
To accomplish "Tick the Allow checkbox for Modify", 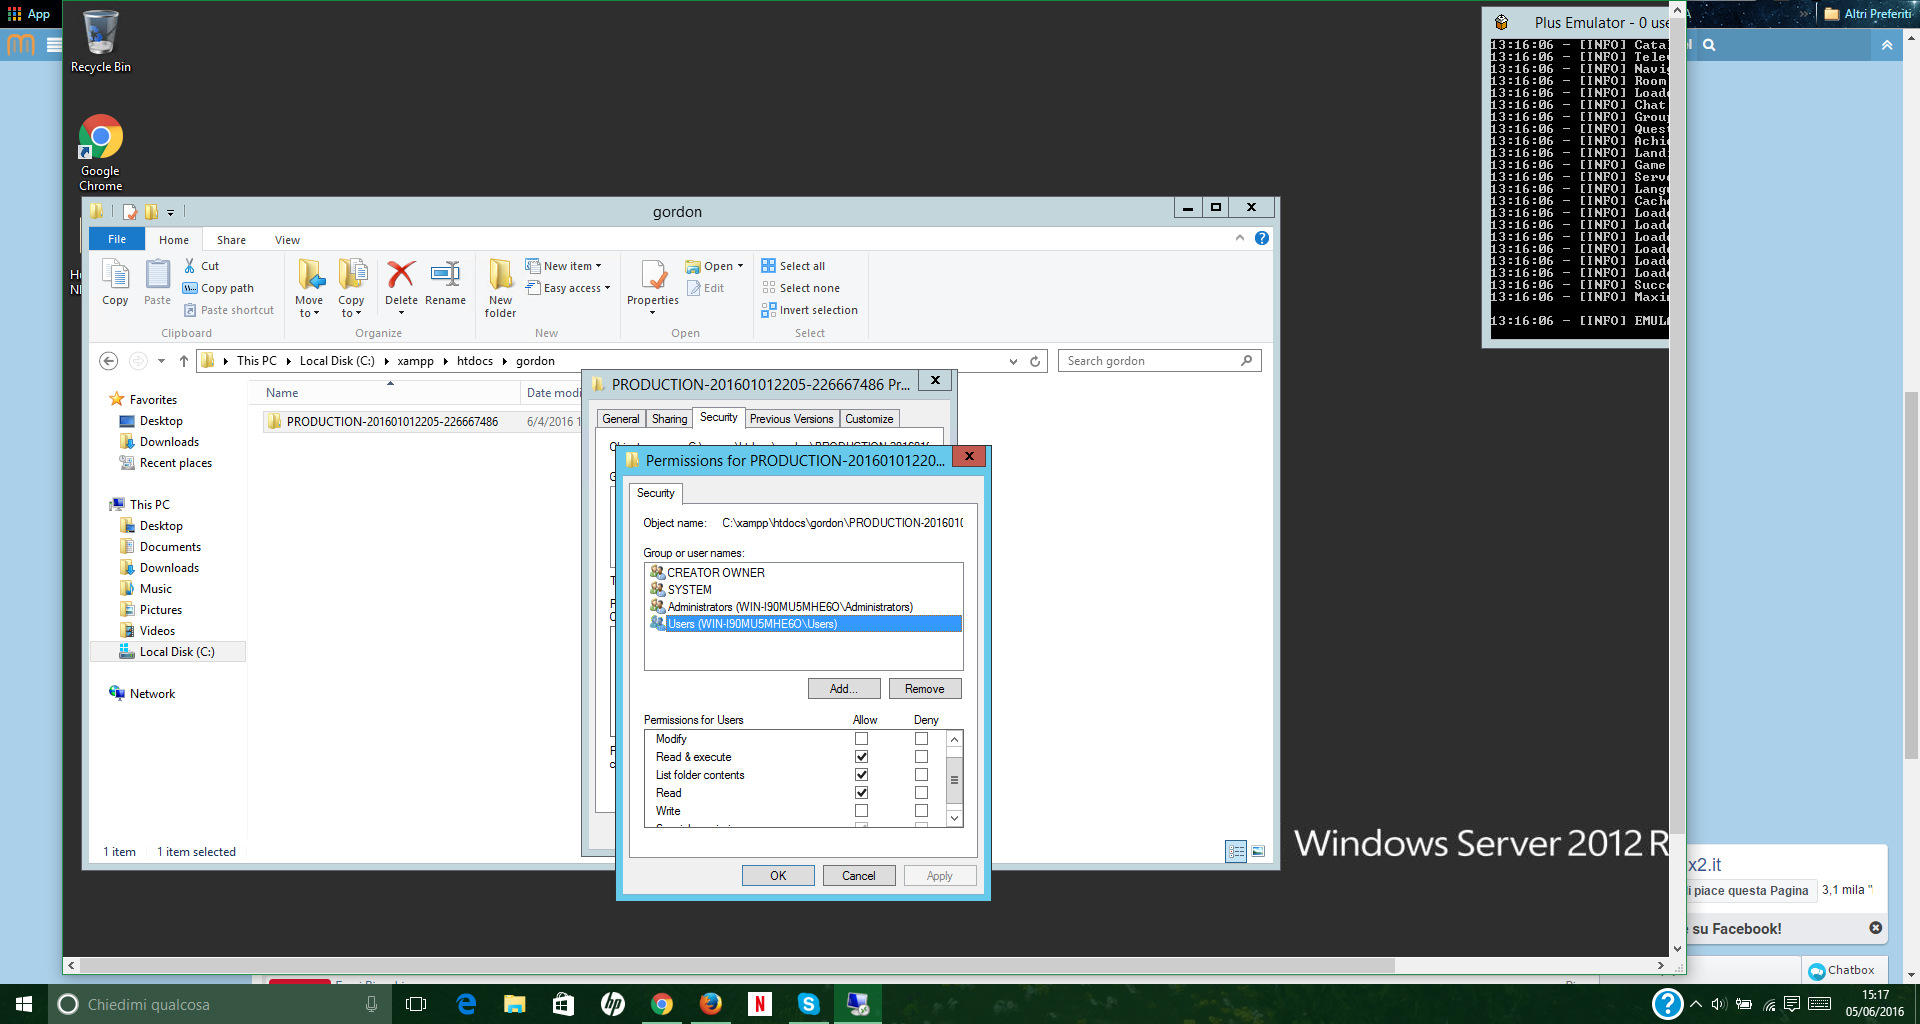I will pos(861,739).
